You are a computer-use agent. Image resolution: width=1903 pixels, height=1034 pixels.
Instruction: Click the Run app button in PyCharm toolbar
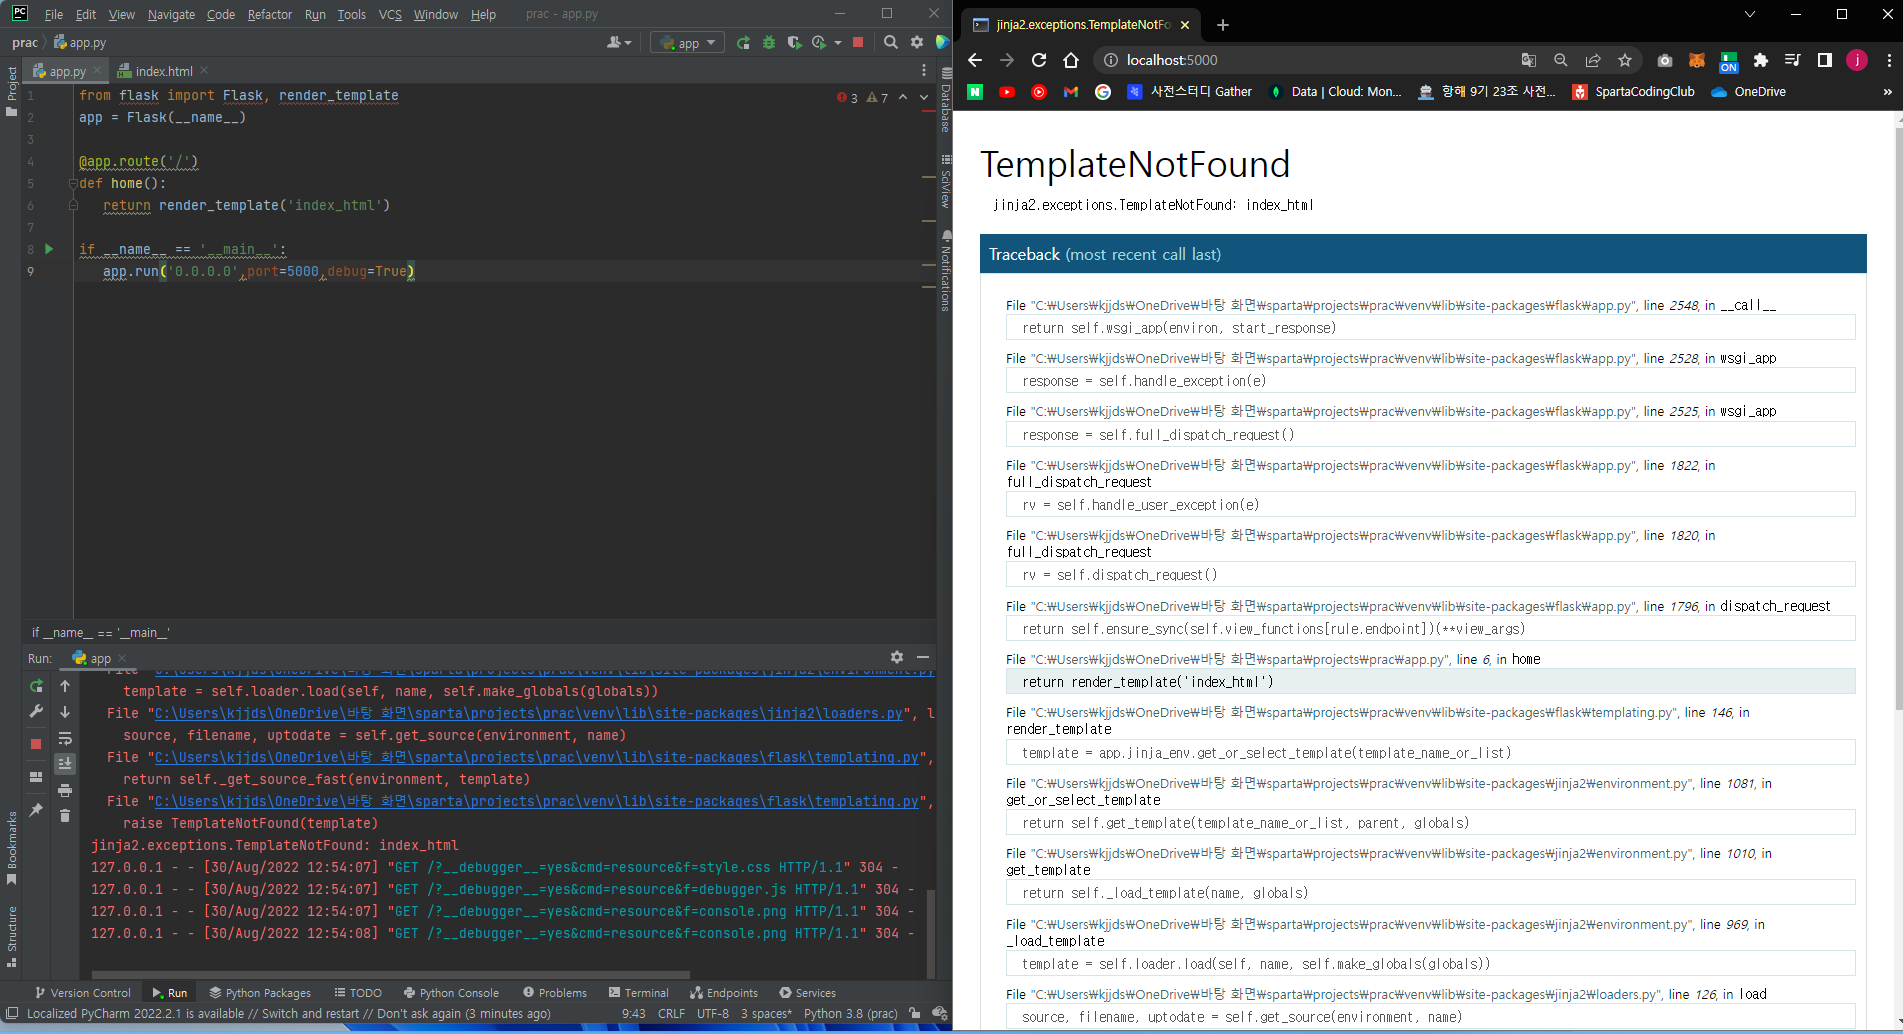[743, 43]
